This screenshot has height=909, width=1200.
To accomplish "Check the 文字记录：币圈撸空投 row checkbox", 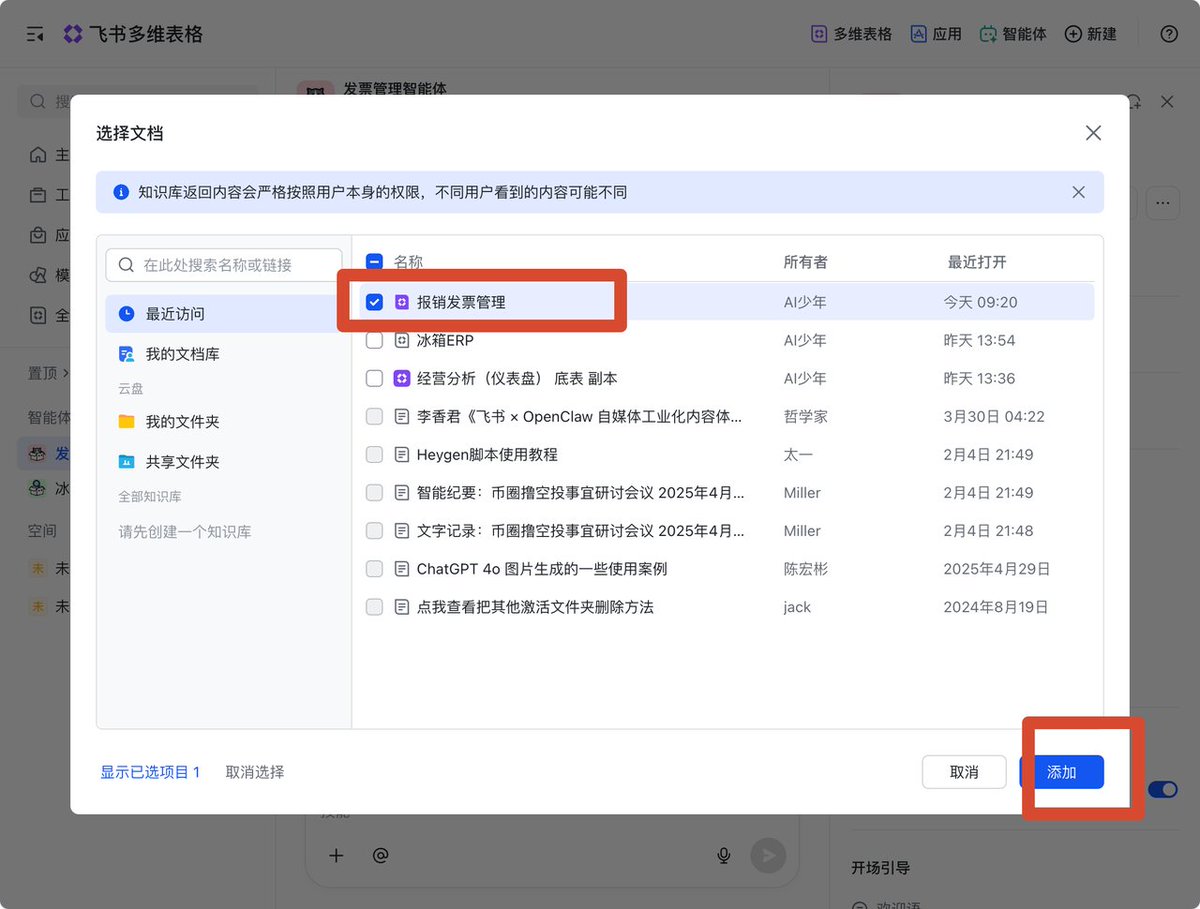I will pyautogui.click(x=374, y=530).
